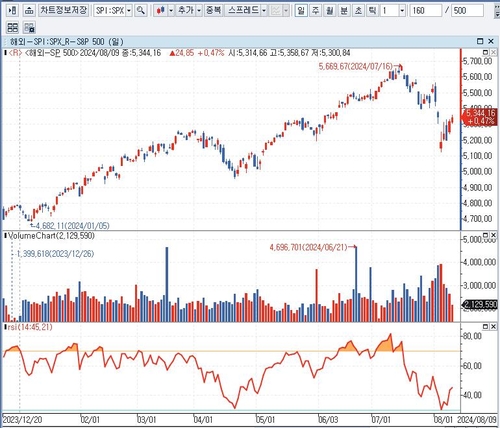The width and height of the screenshot is (500, 428).
Task: Select the 틱 tick period tab
Action: coord(372,11)
